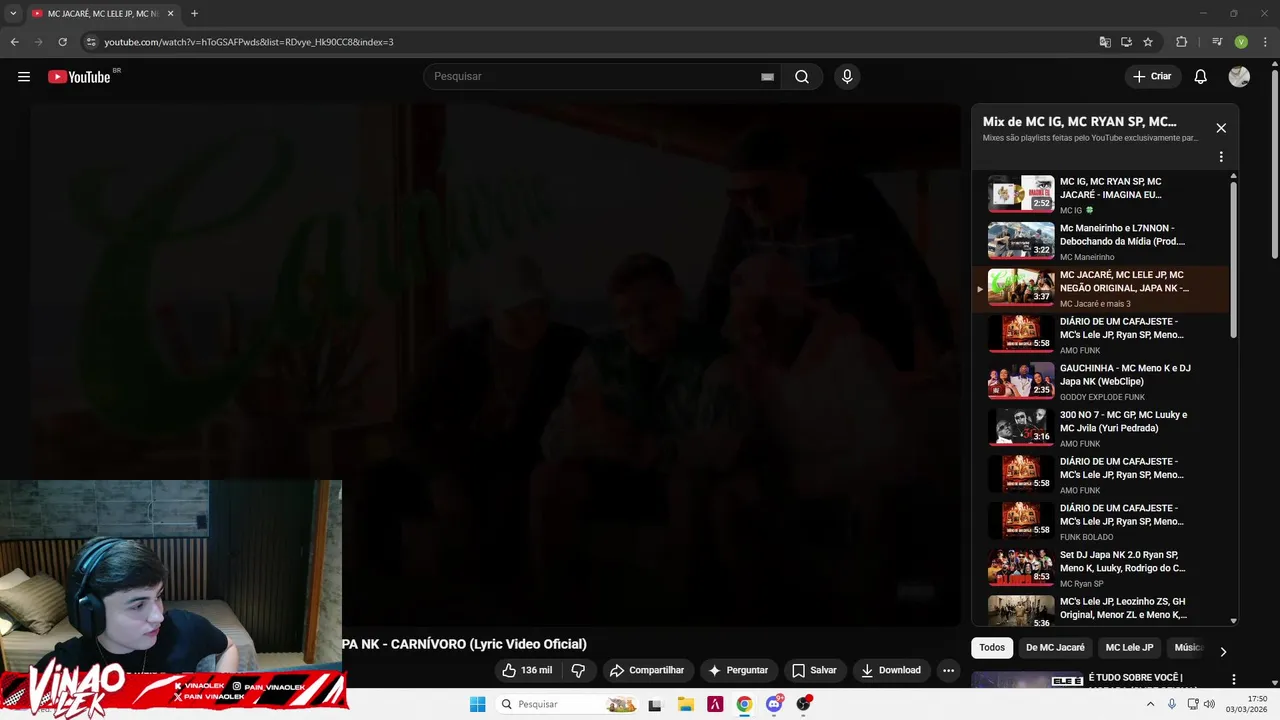This screenshot has width=1280, height=720.
Task: Show more filter chips with arrow
Action: coord(1222,651)
